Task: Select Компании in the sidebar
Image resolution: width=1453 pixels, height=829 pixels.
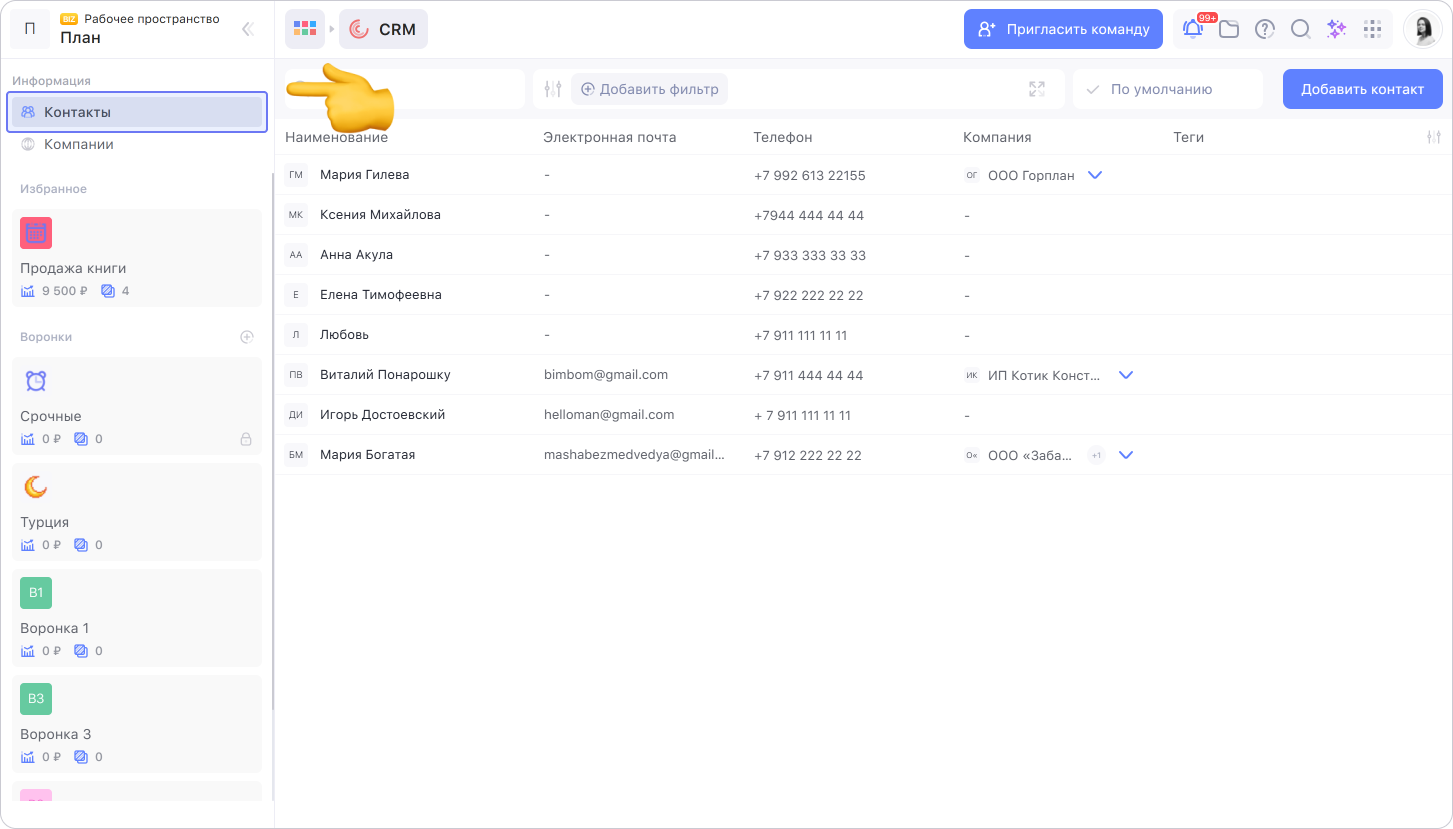Action: [78, 144]
